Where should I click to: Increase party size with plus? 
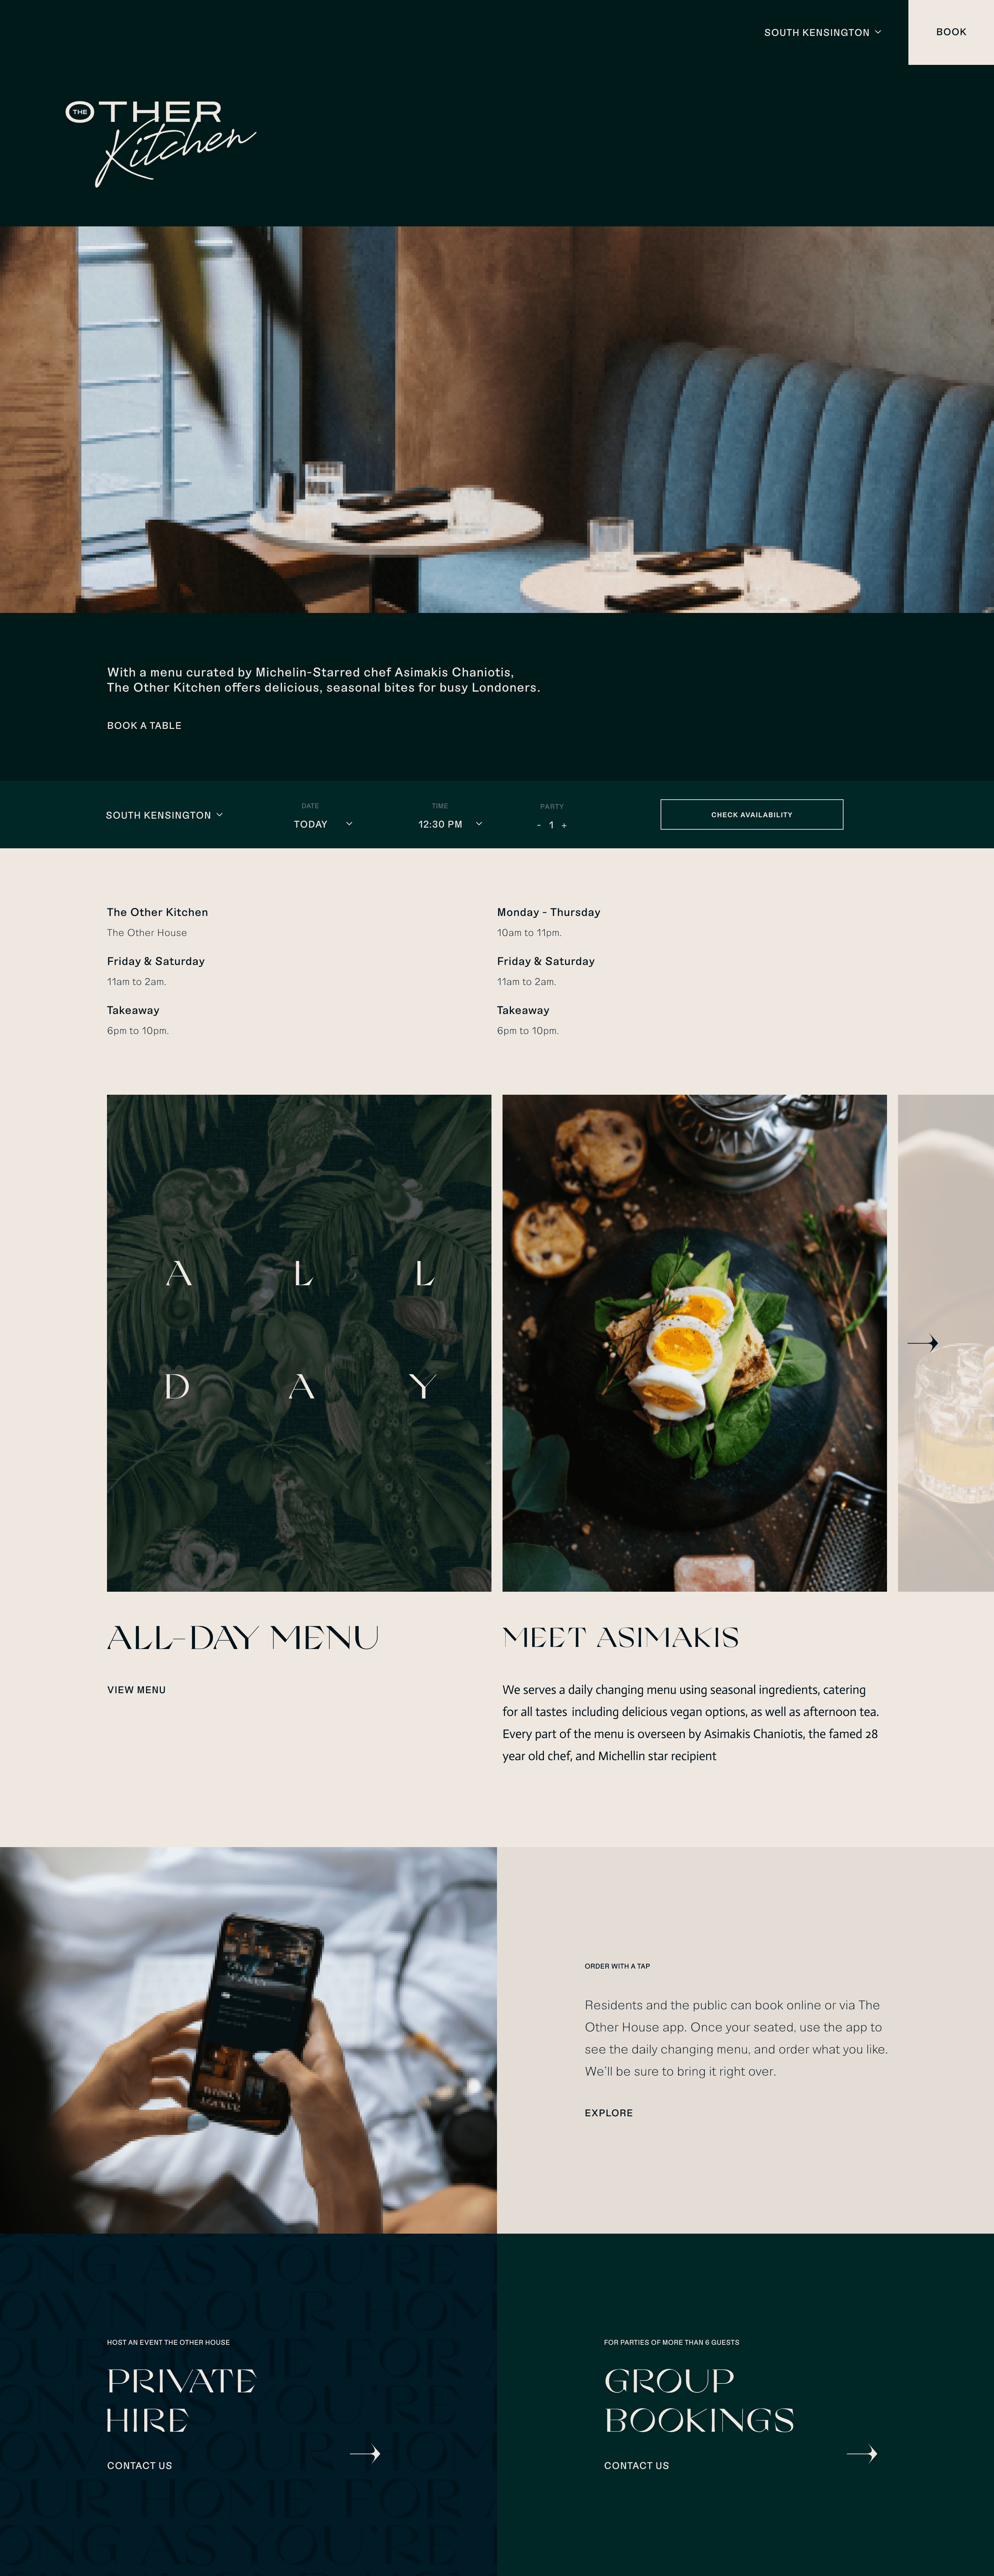click(564, 825)
